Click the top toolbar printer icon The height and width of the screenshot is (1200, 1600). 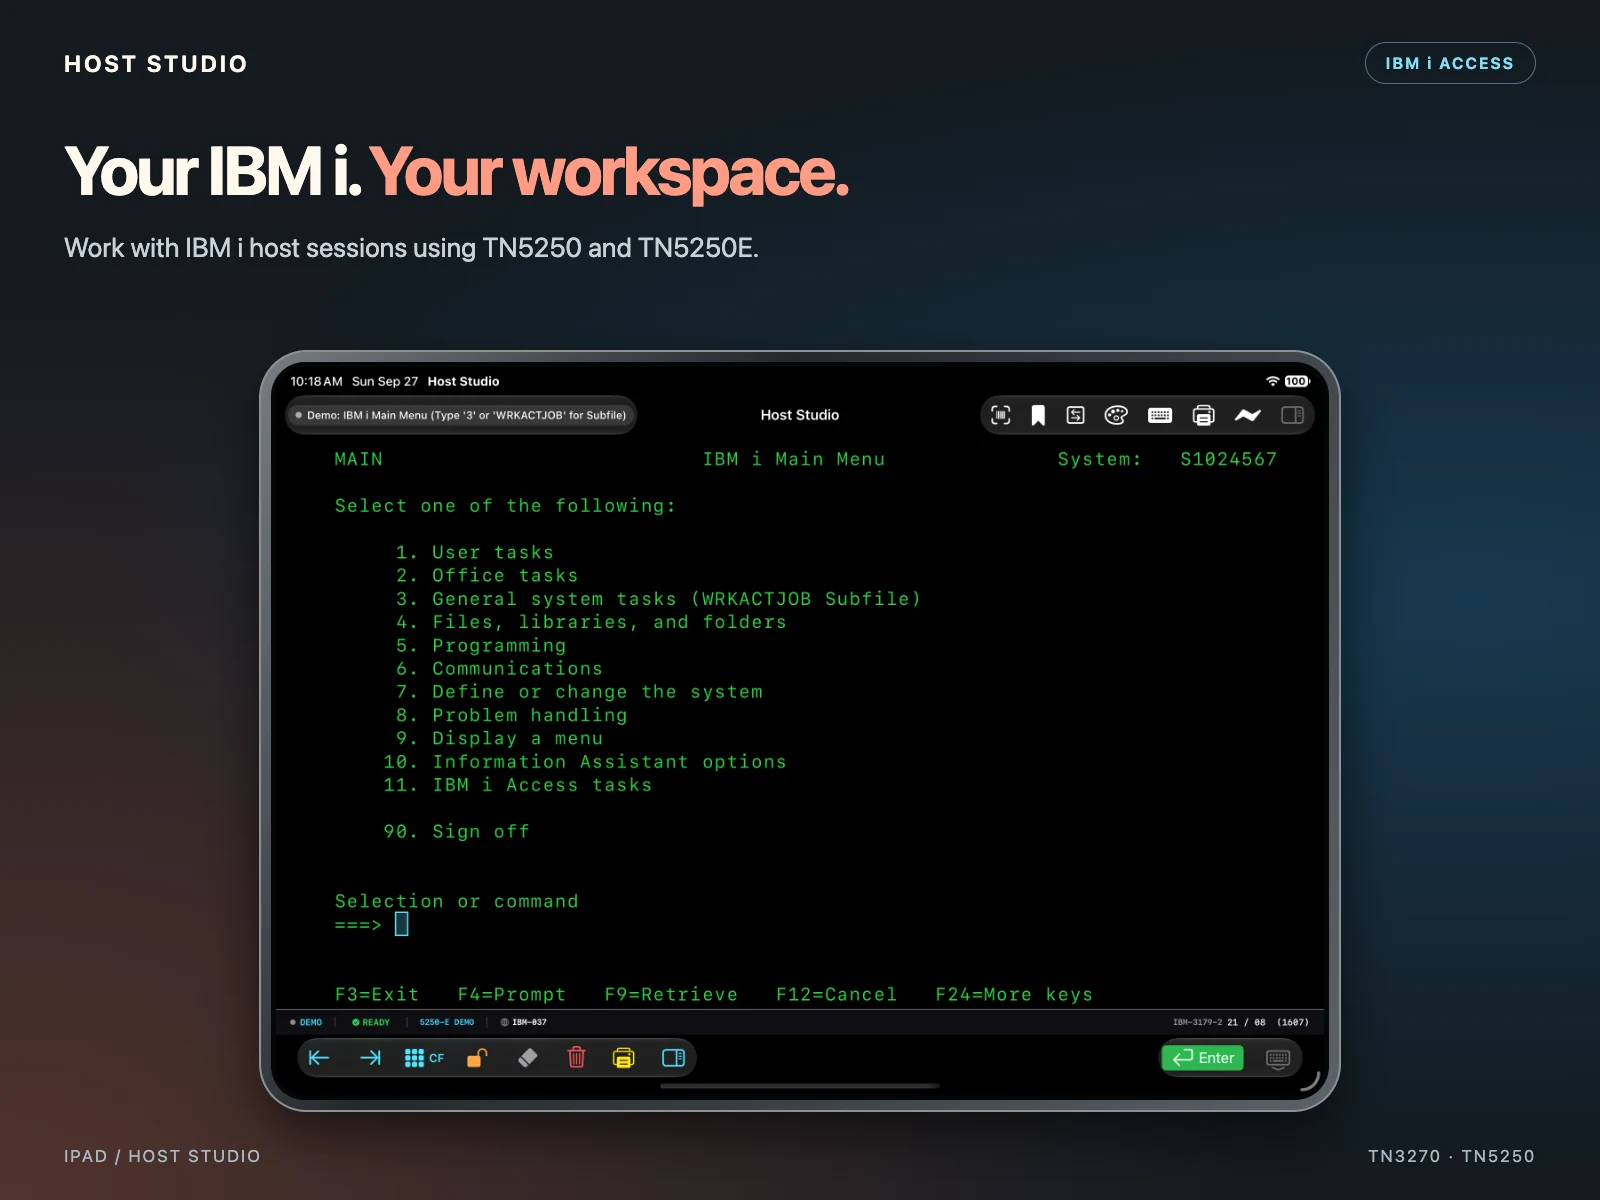click(x=1204, y=415)
